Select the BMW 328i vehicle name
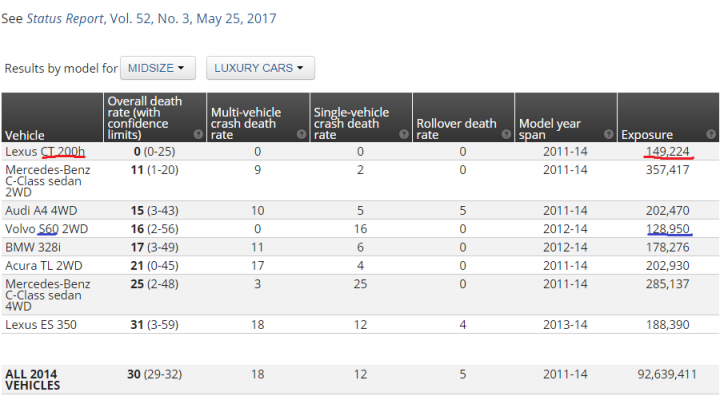The width and height of the screenshot is (720, 396). pos(33,247)
